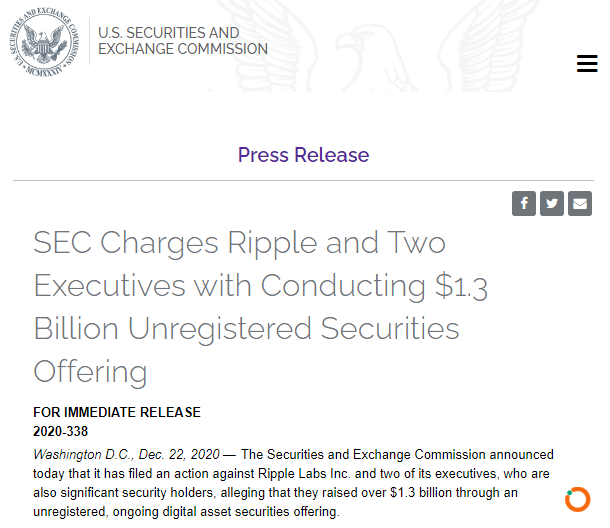The height and width of the screenshot is (528, 610).
Task: Click the SEC Charges Ripple headline
Action: [260, 307]
